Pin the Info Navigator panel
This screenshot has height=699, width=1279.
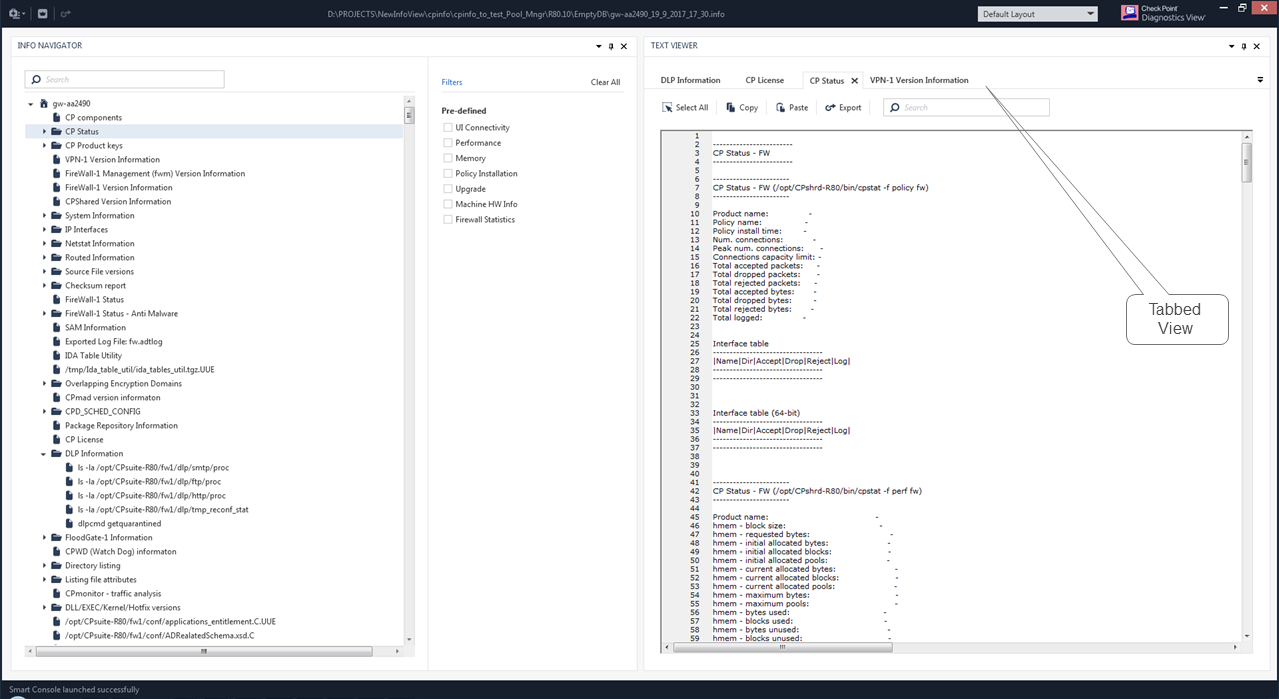(x=611, y=46)
